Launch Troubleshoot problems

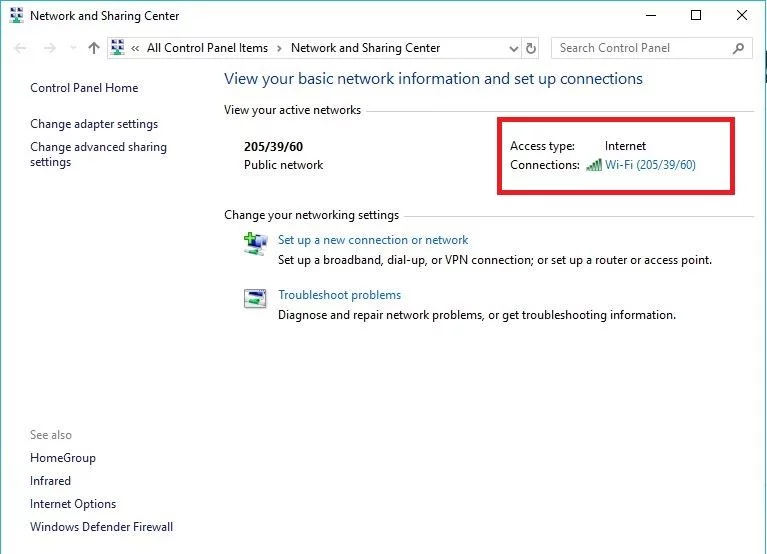[x=339, y=295]
